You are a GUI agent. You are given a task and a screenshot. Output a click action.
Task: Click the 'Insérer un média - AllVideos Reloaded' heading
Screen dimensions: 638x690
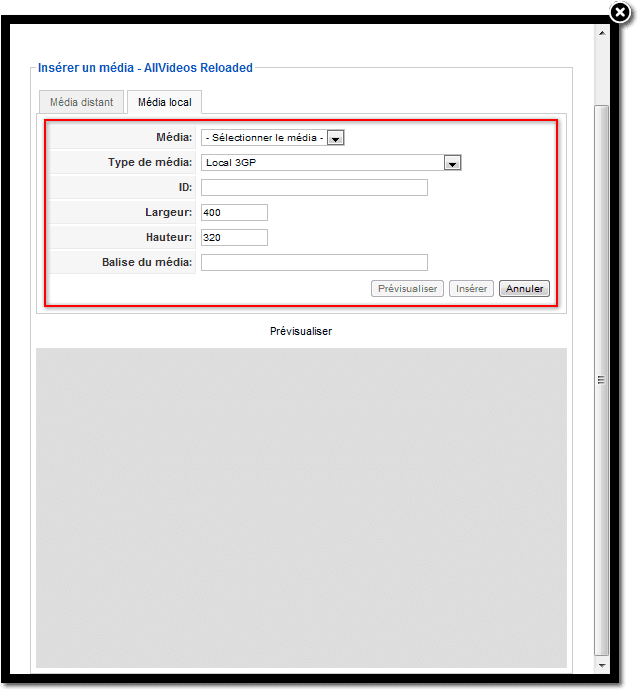point(145,68)
